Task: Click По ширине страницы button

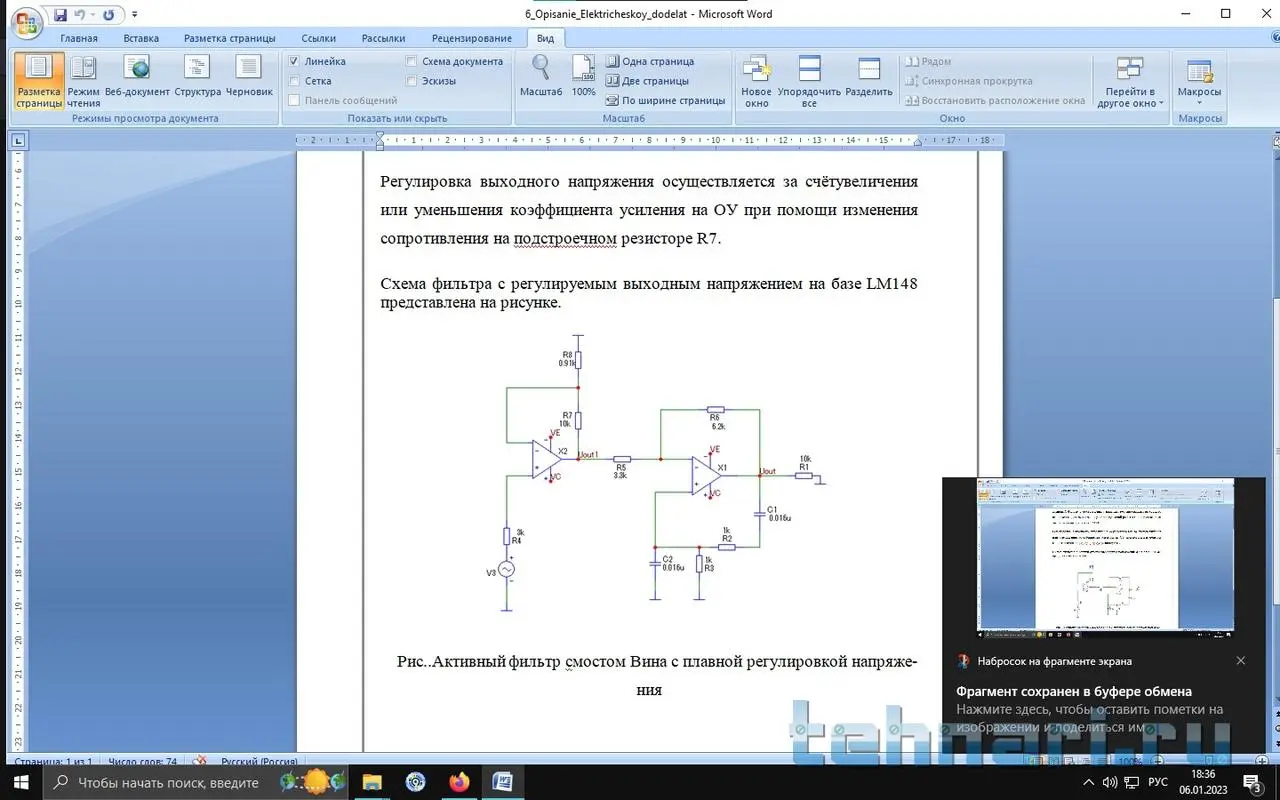Action: tap(666, 100)
